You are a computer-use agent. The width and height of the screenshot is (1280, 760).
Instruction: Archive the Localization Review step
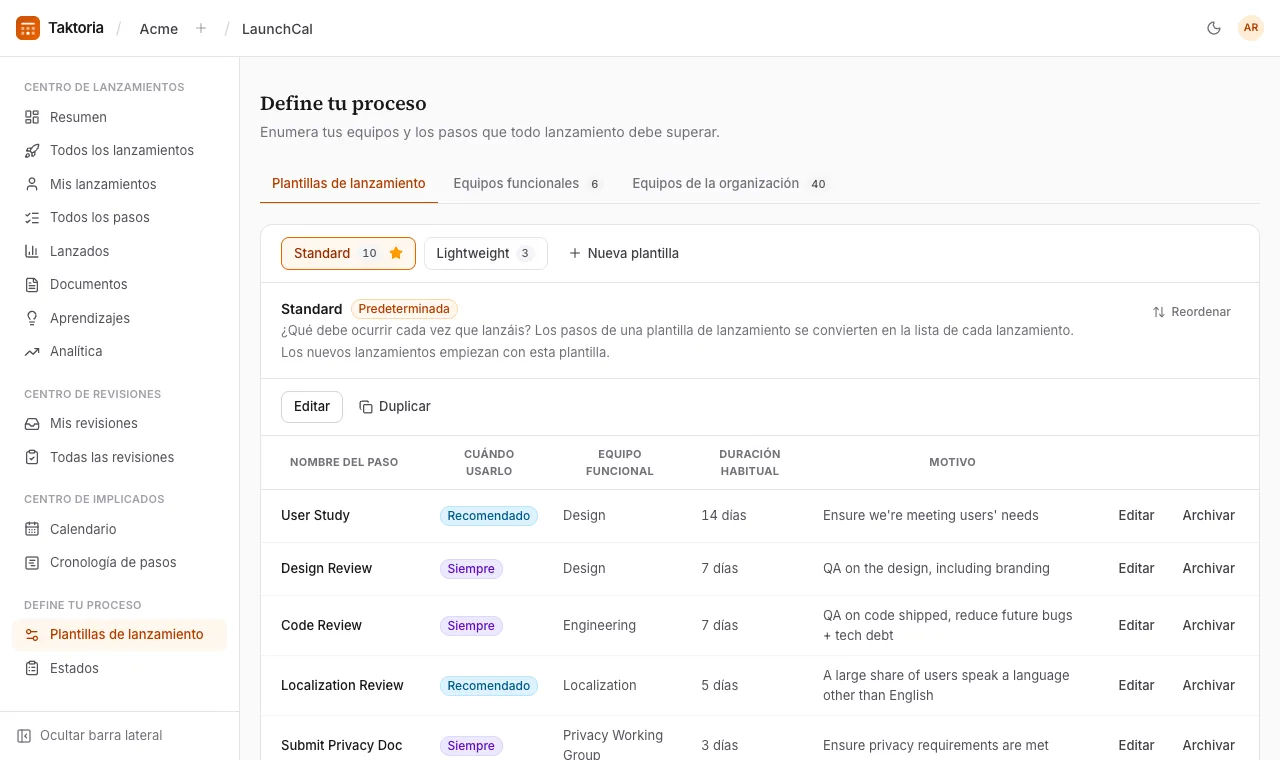1208,685
